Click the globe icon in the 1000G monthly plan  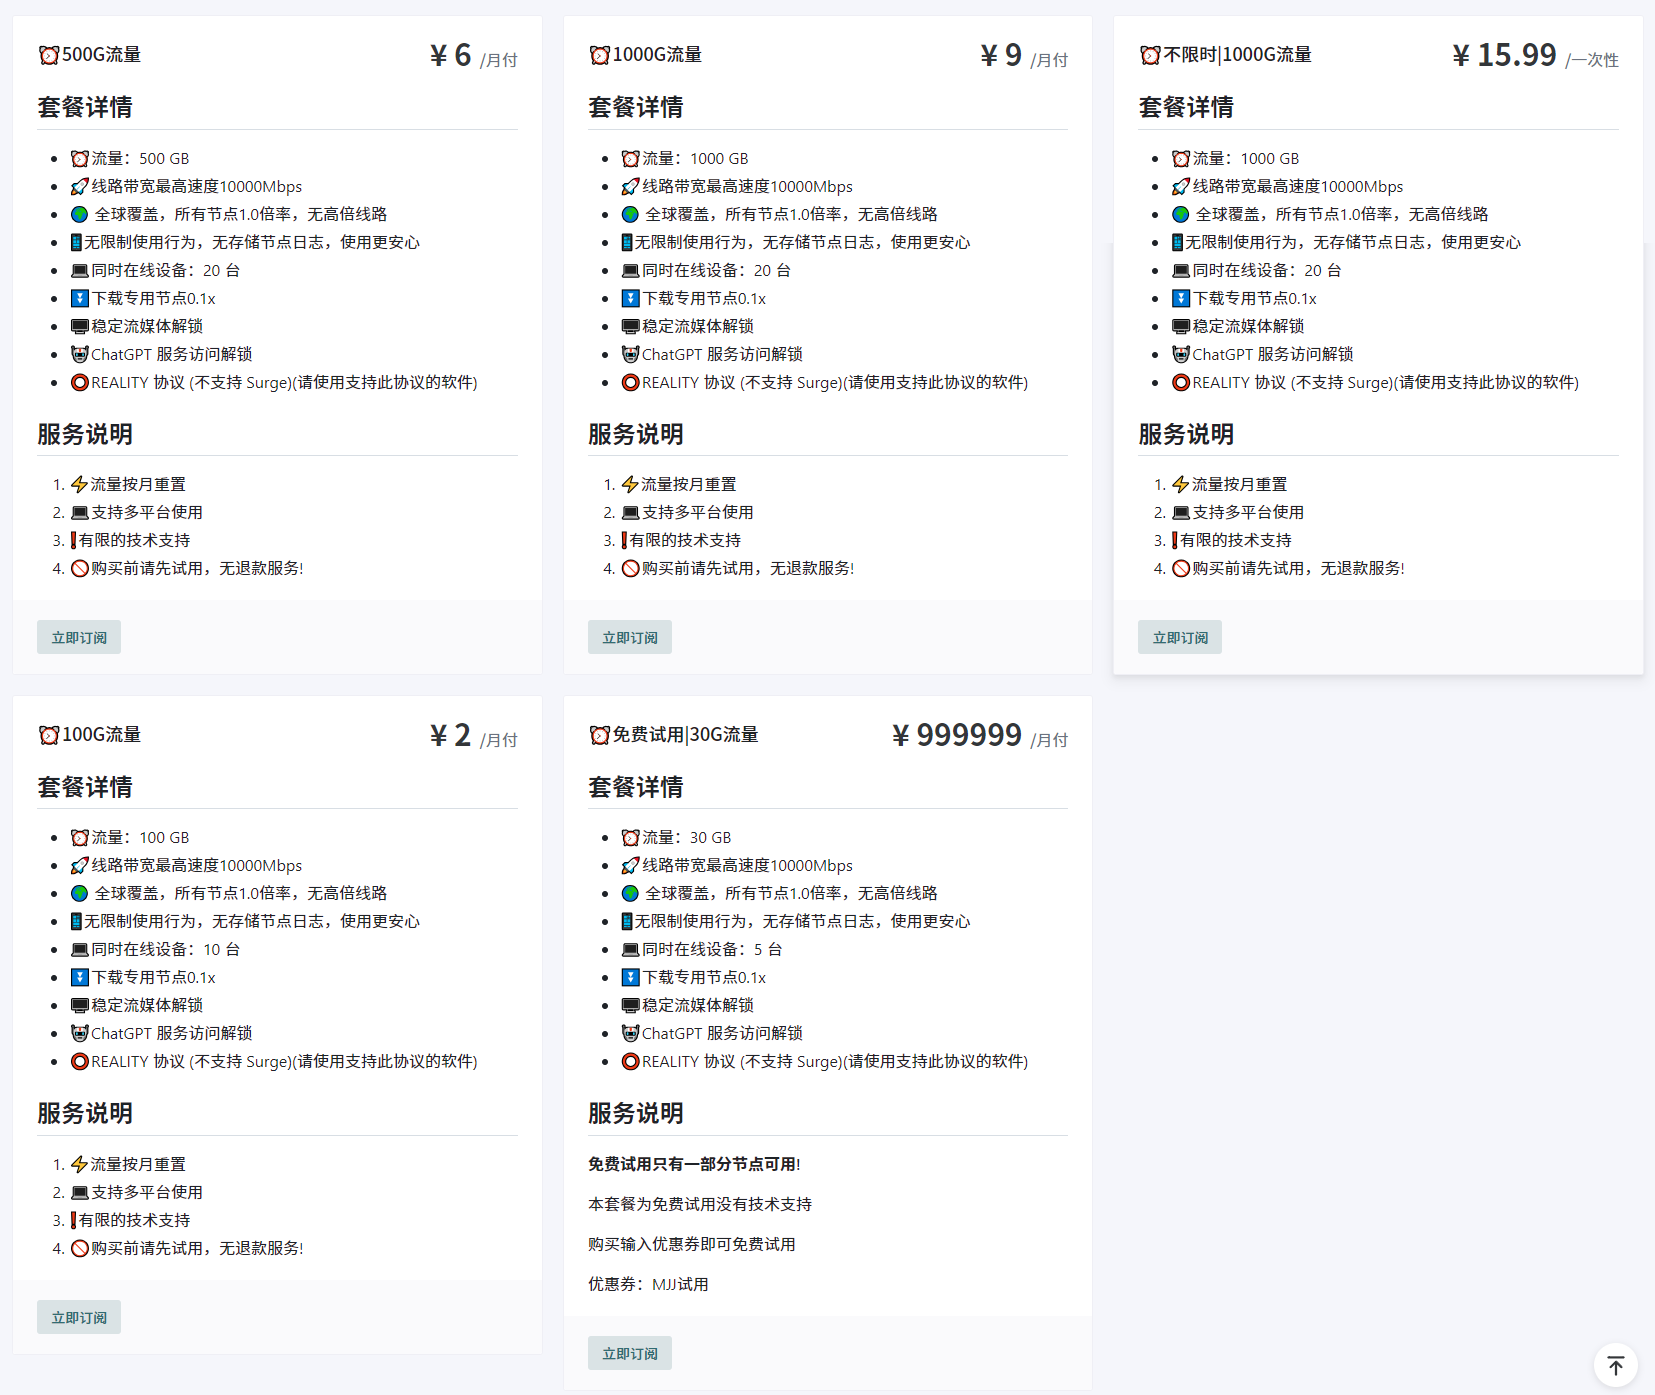(x=630, y=214)
